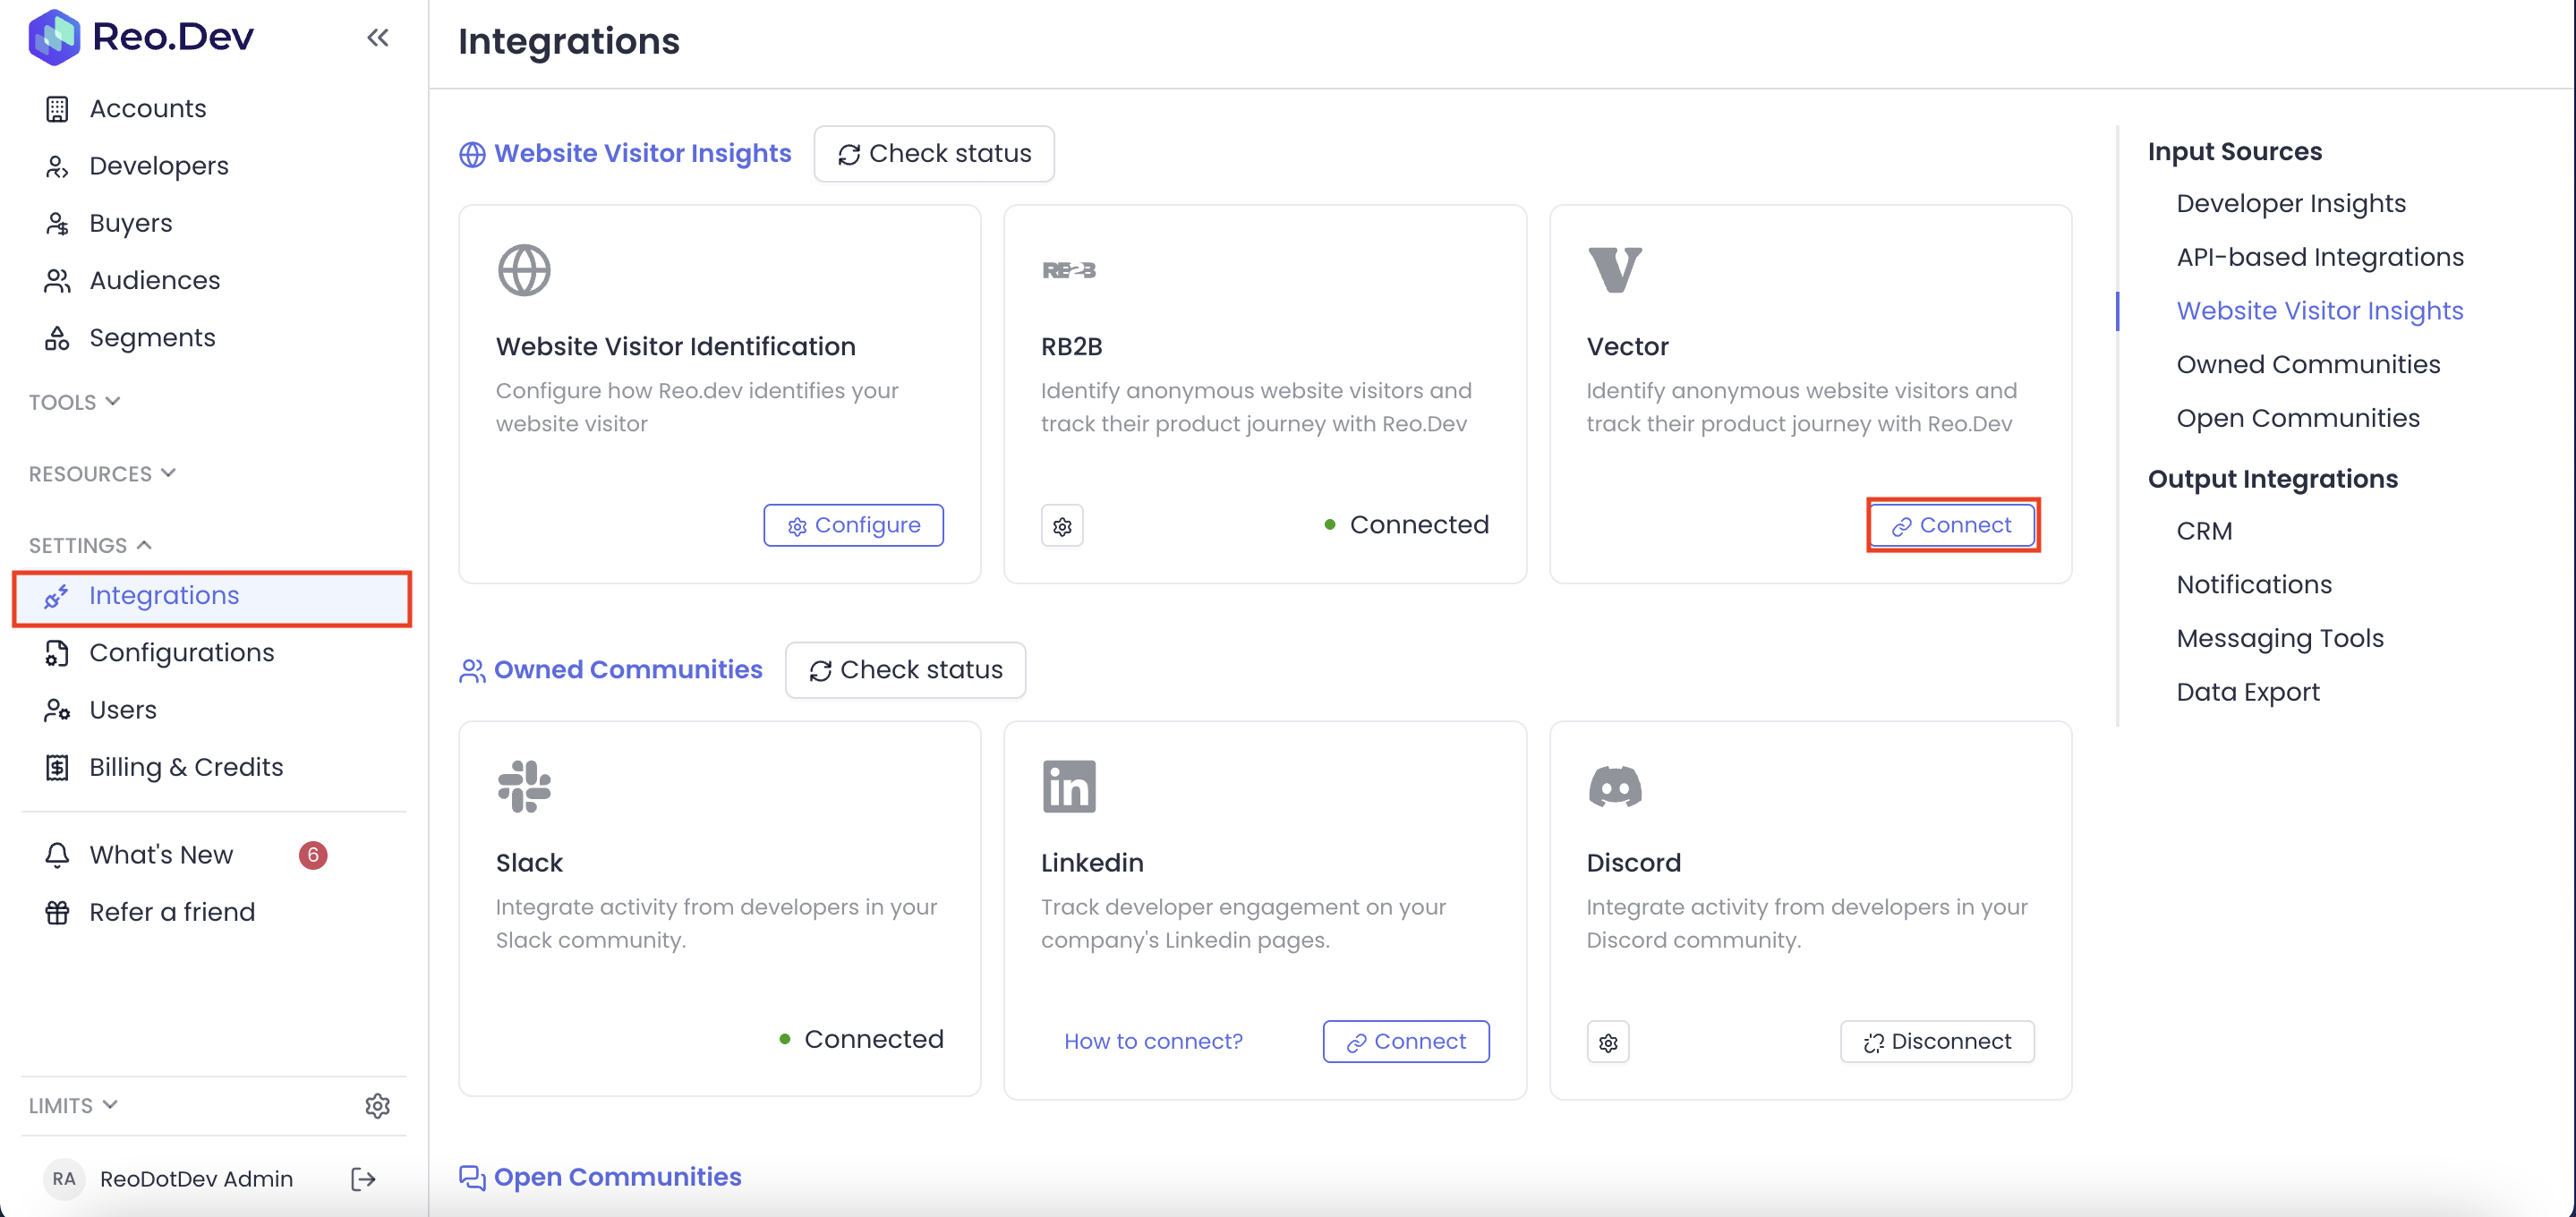Disconnect the Discord integration
Viewport: 2576px width, 1217px height.
click(x=1936, y=1041)
